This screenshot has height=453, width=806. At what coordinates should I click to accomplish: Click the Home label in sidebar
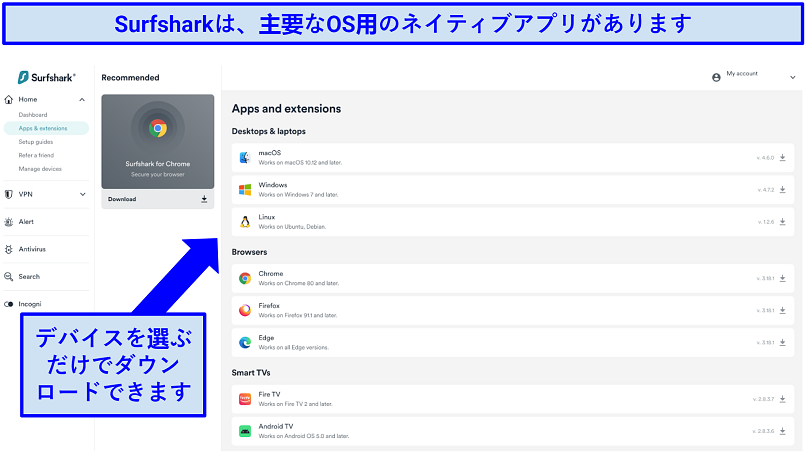coord(28,100)
